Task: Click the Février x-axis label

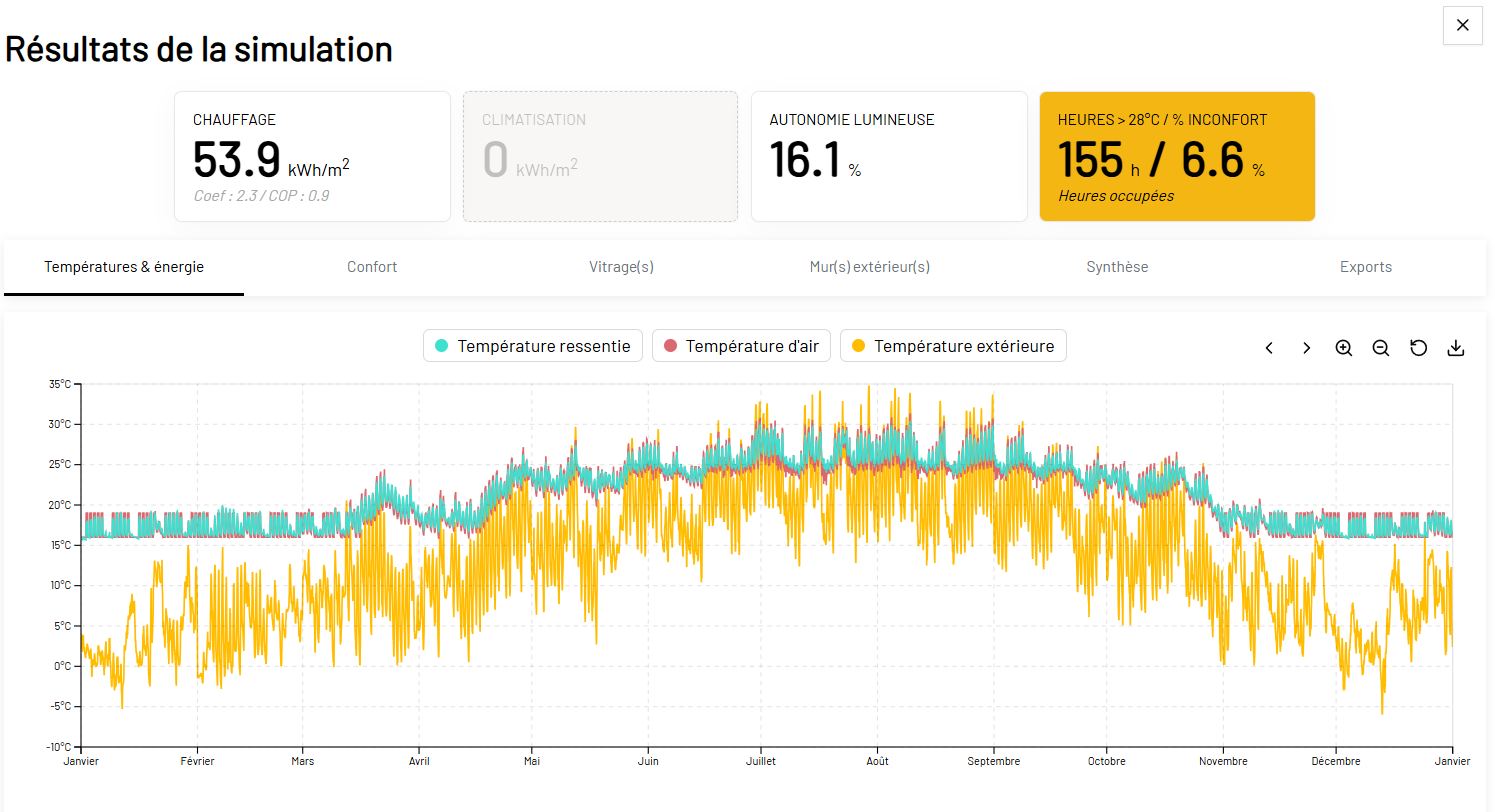Action: pos(197,762)
